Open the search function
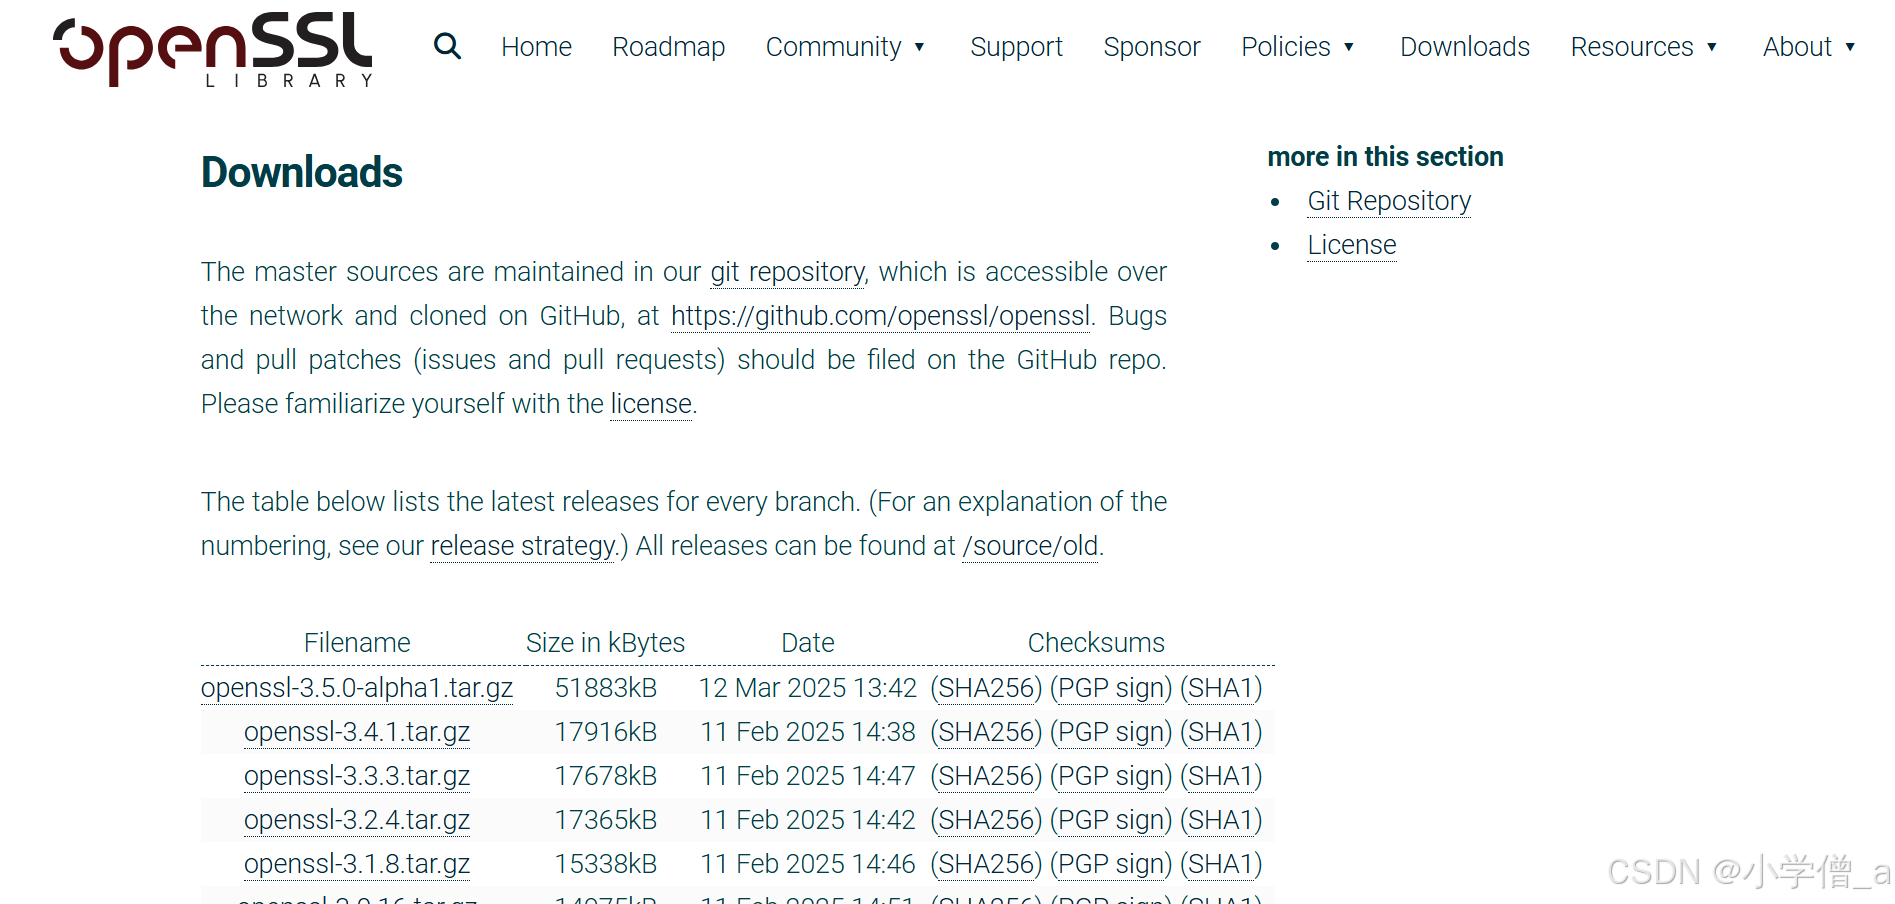Viewport: 1895px width, 904px height. 447,46
